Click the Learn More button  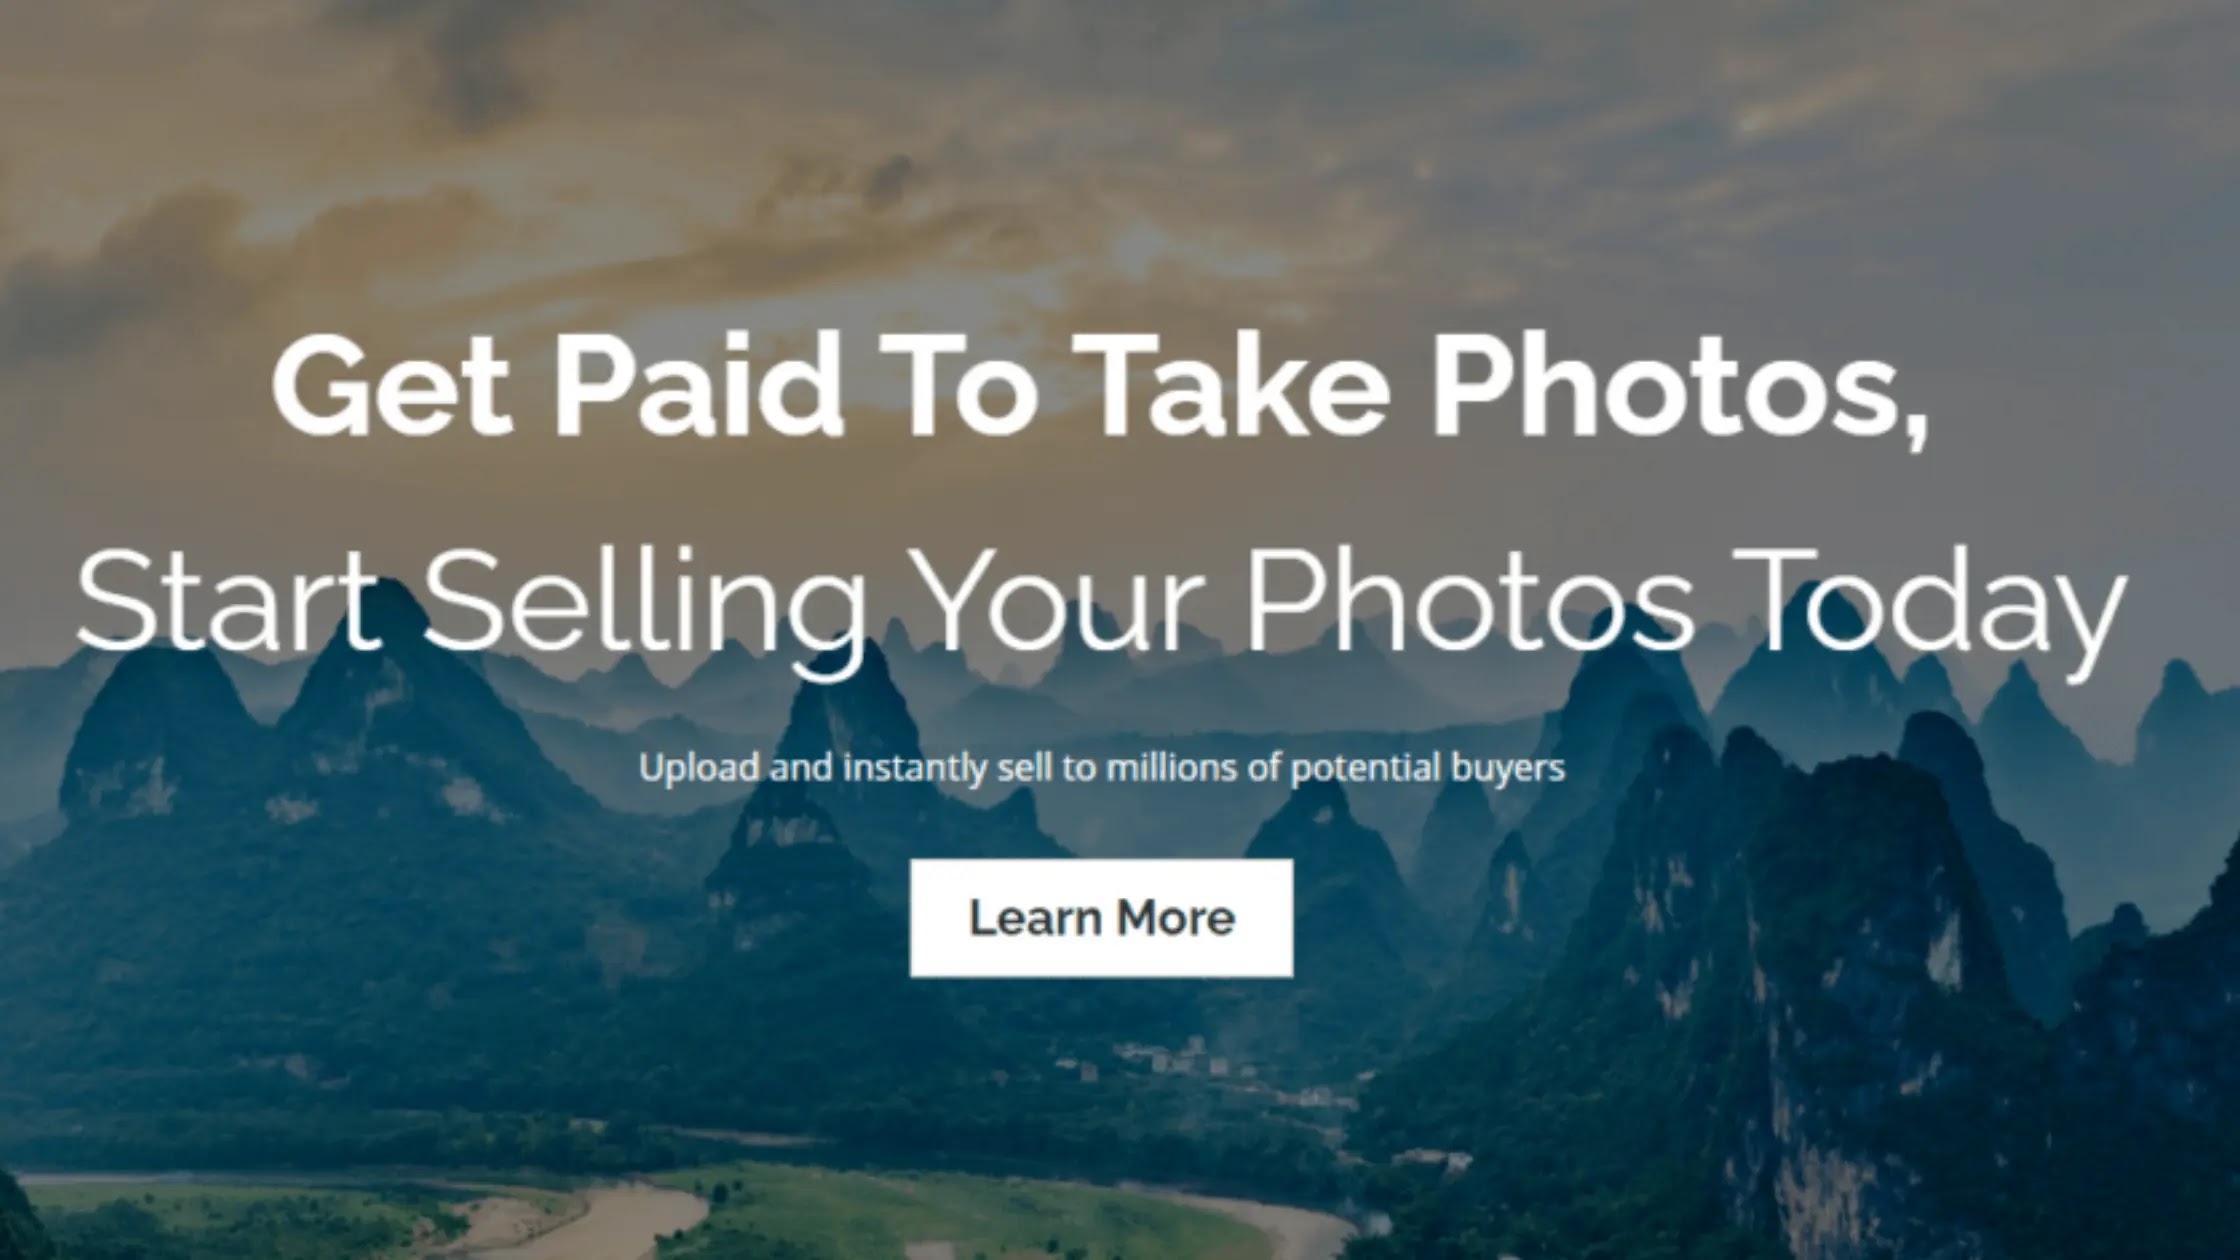[x=1101, y=918]
